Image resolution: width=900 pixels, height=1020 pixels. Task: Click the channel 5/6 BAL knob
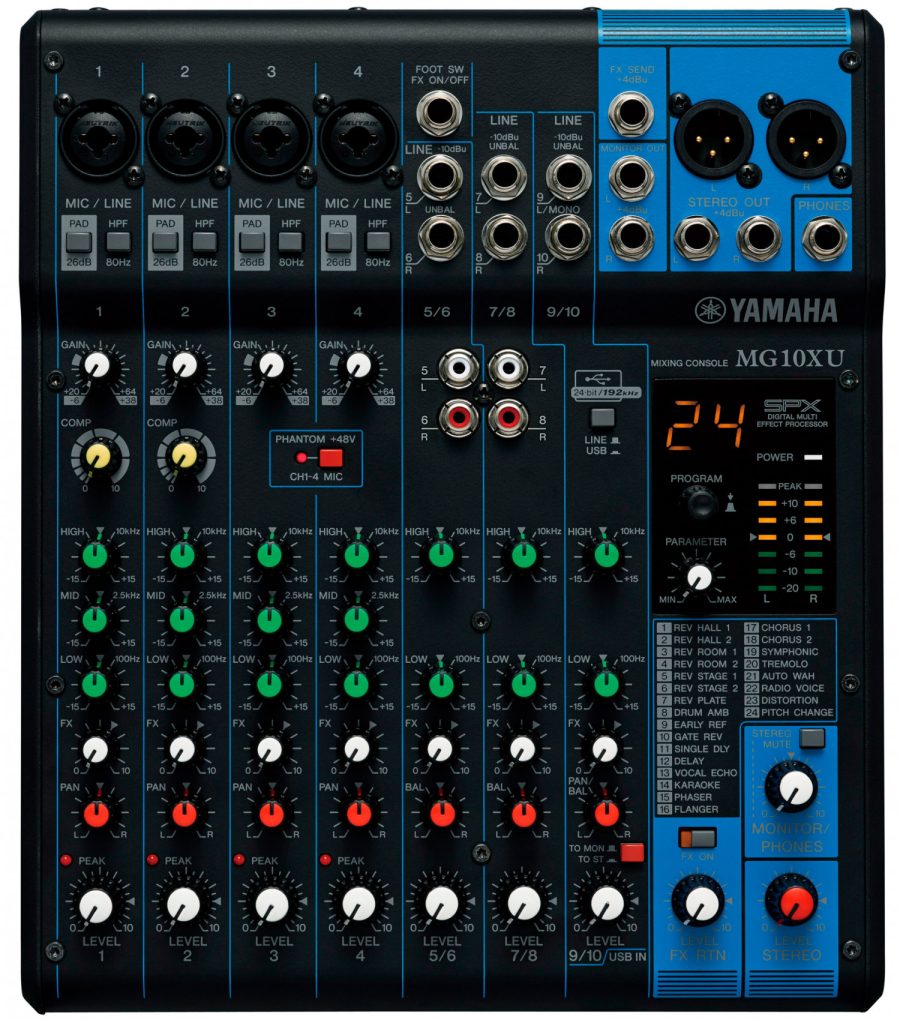click(442, 814)
